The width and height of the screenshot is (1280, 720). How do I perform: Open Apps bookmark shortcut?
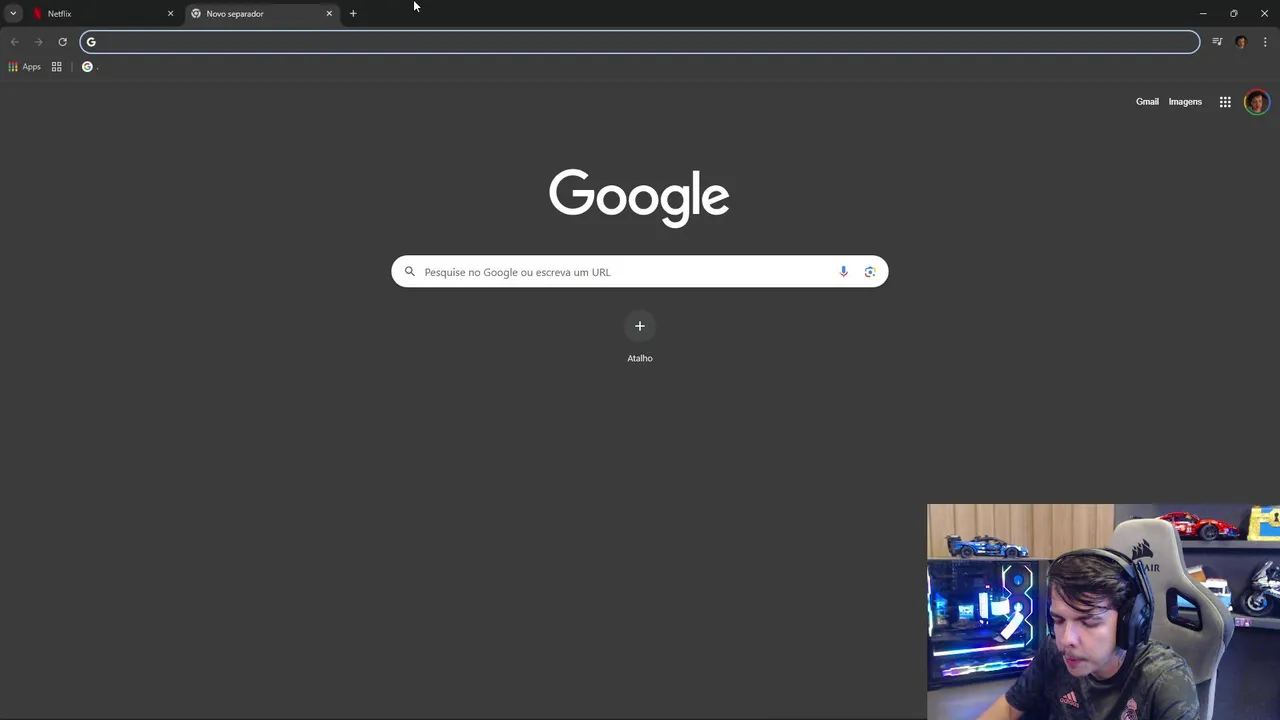click(24, 67)
